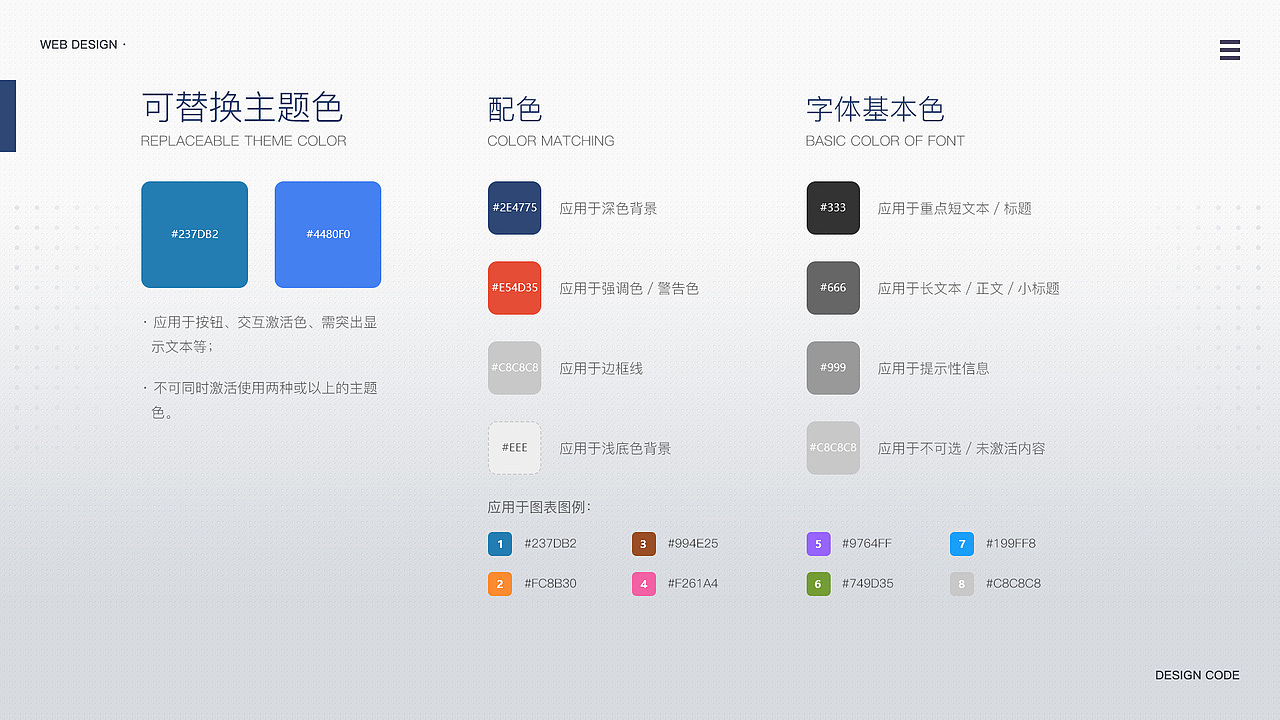Select the warning color swatch #E54D35
1280x720 pixels.
click(x=514, y=288)
